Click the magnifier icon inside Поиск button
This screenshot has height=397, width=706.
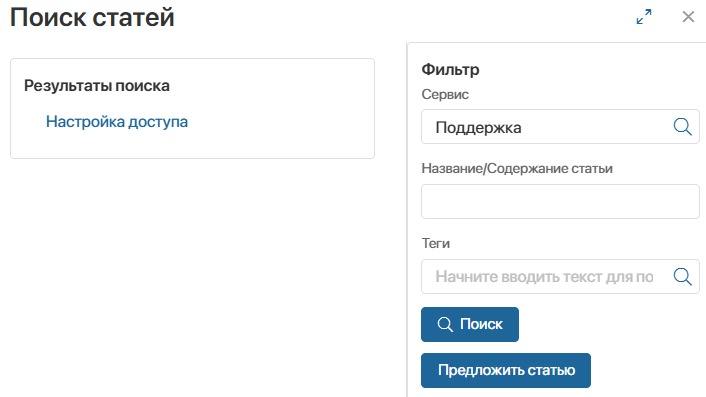click(445, 324)
